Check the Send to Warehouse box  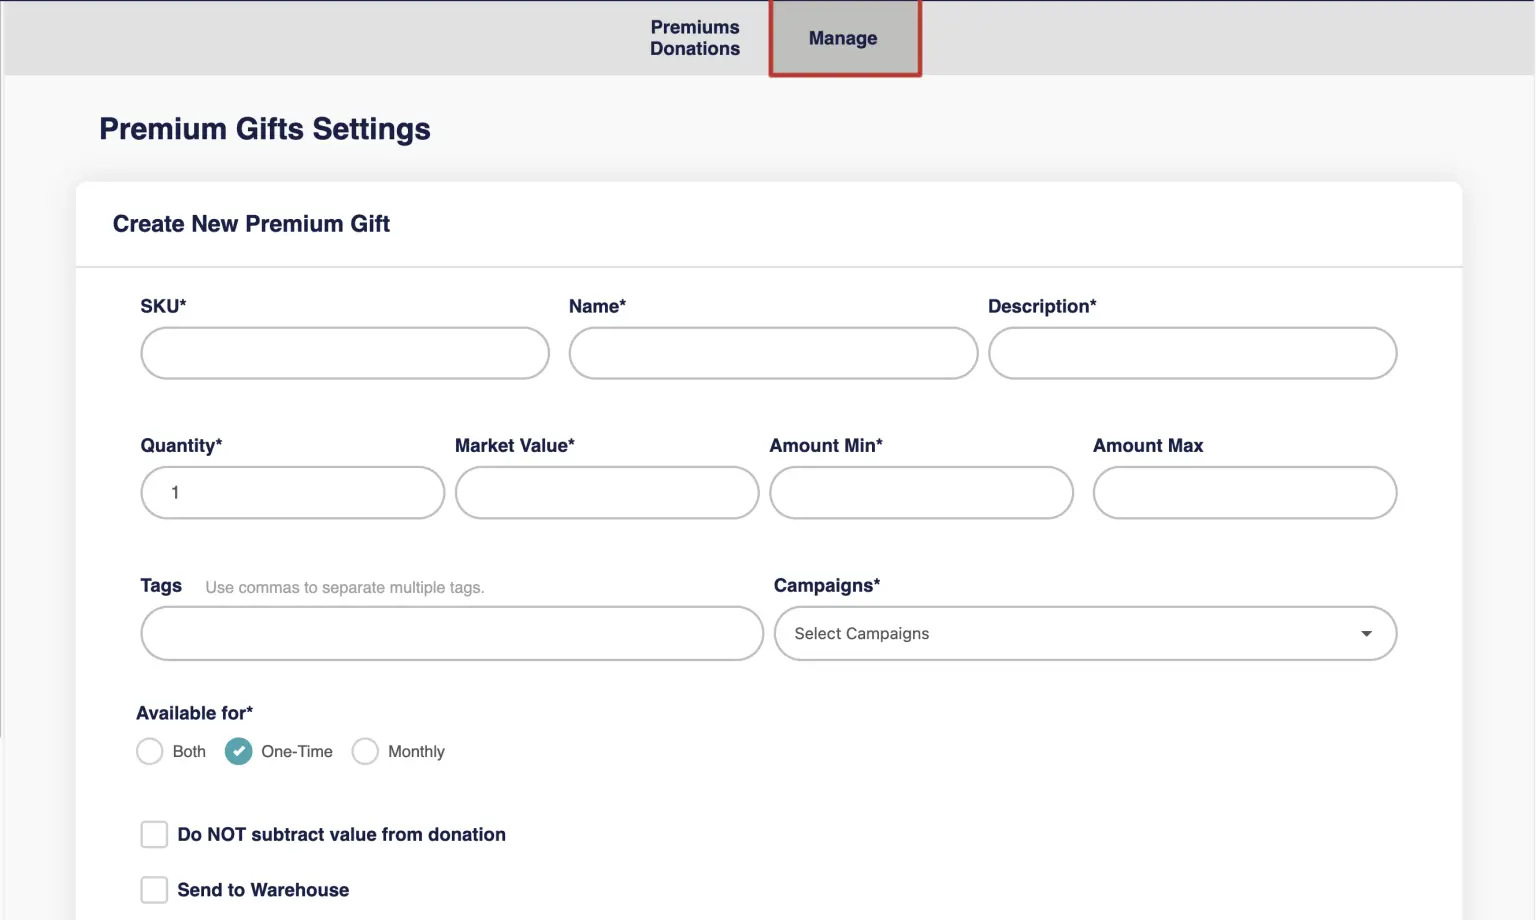click(154, 890)
